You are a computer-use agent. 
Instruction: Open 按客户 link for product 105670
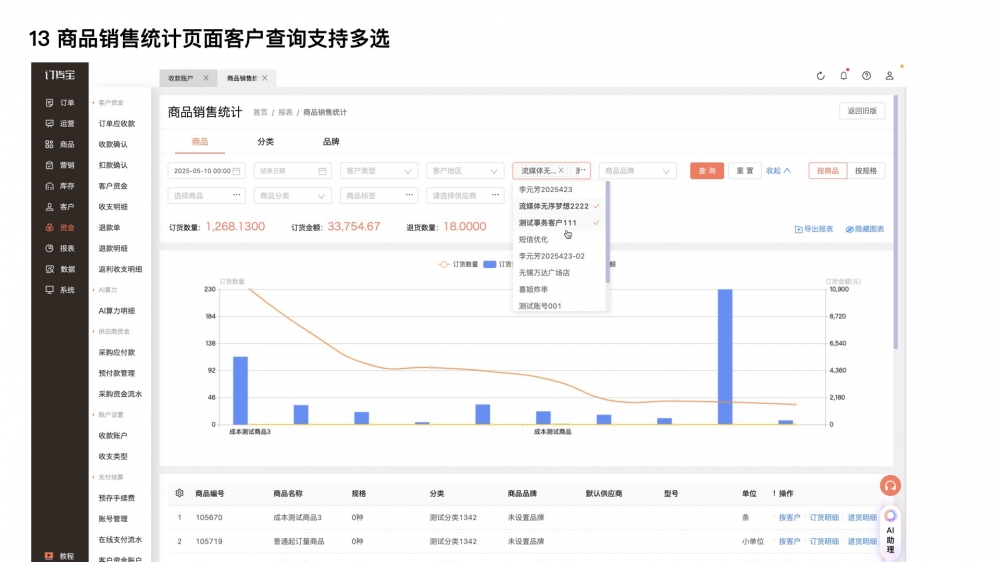789,518
